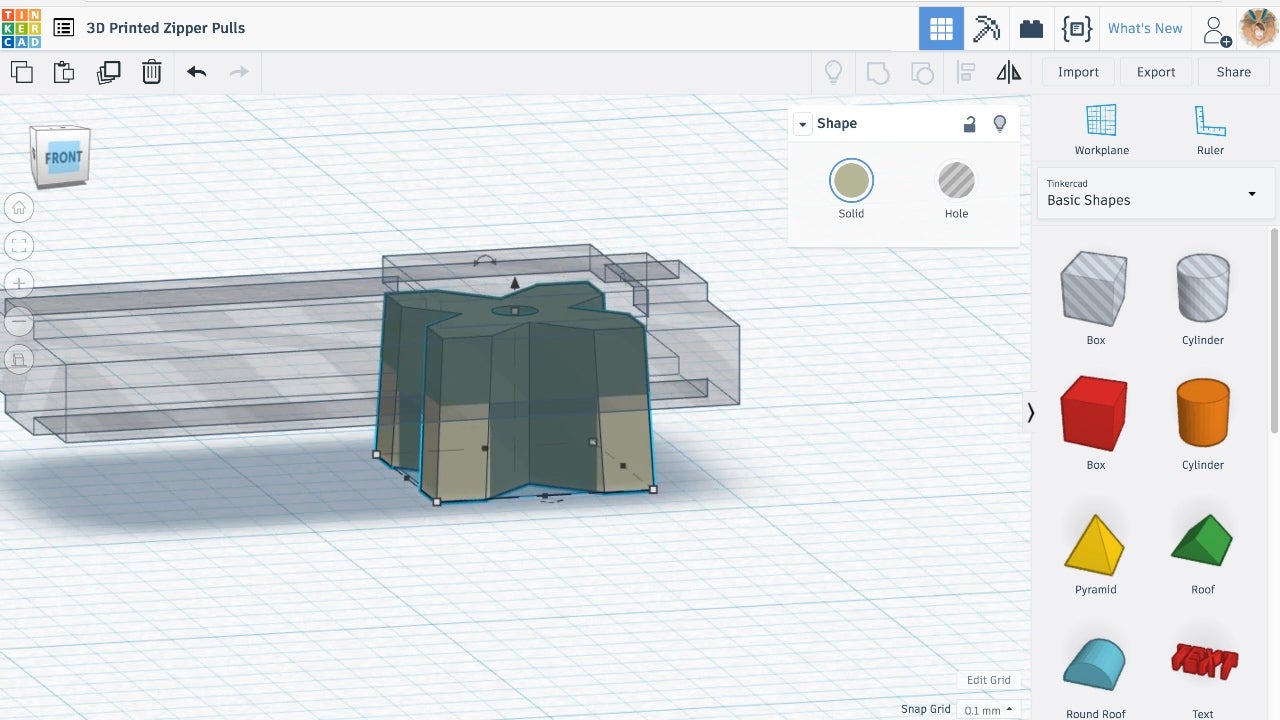Switch to the 3D design grid view

(x=941, y=28)
